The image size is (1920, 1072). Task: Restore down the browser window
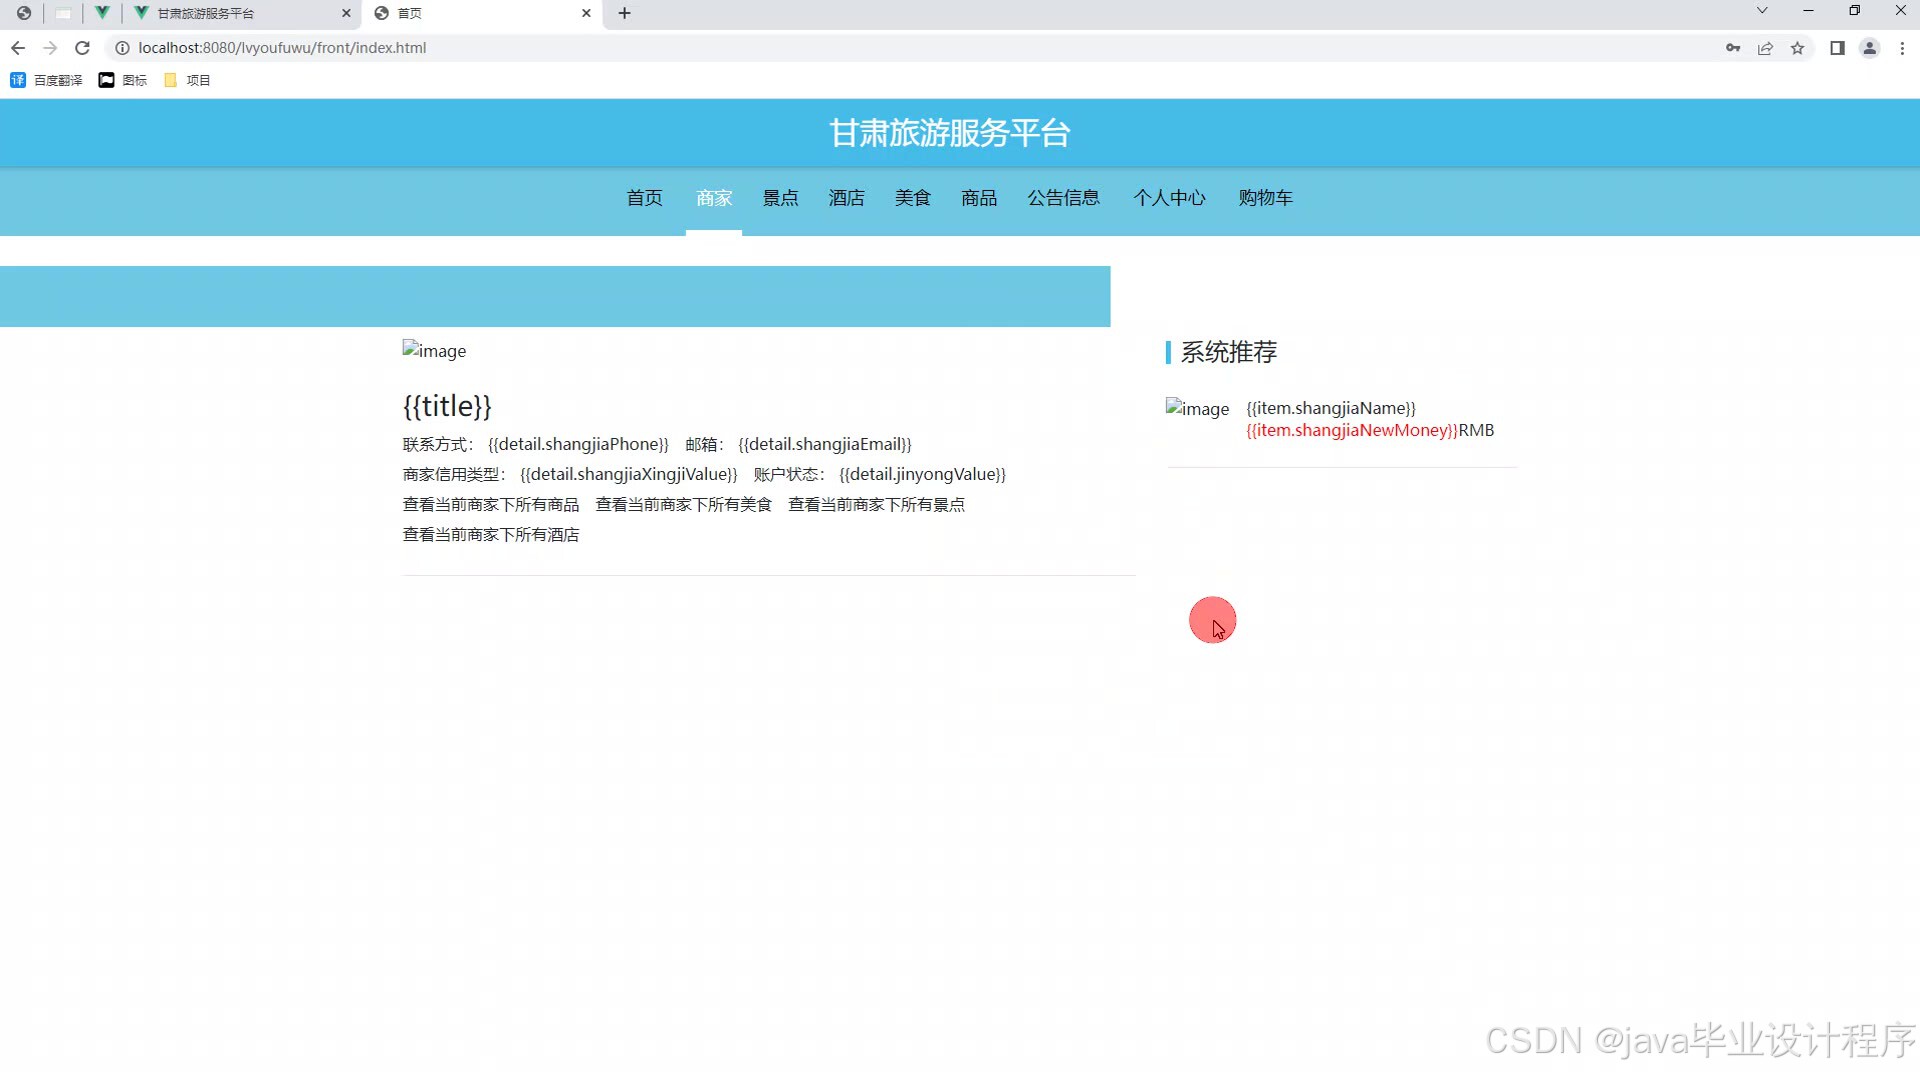click(1854, 11)
